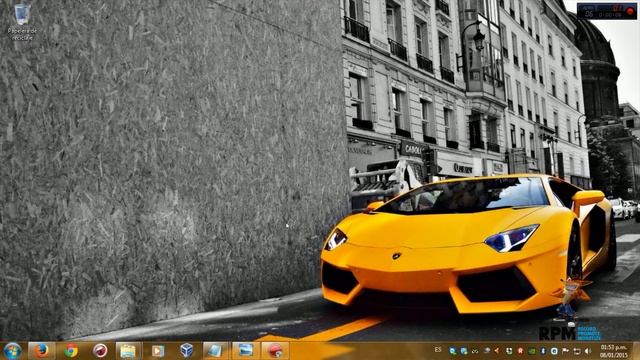Click the red record button overlay
Image resolution: width=640 pixels, height=360 pixels.
click(631, 12)
